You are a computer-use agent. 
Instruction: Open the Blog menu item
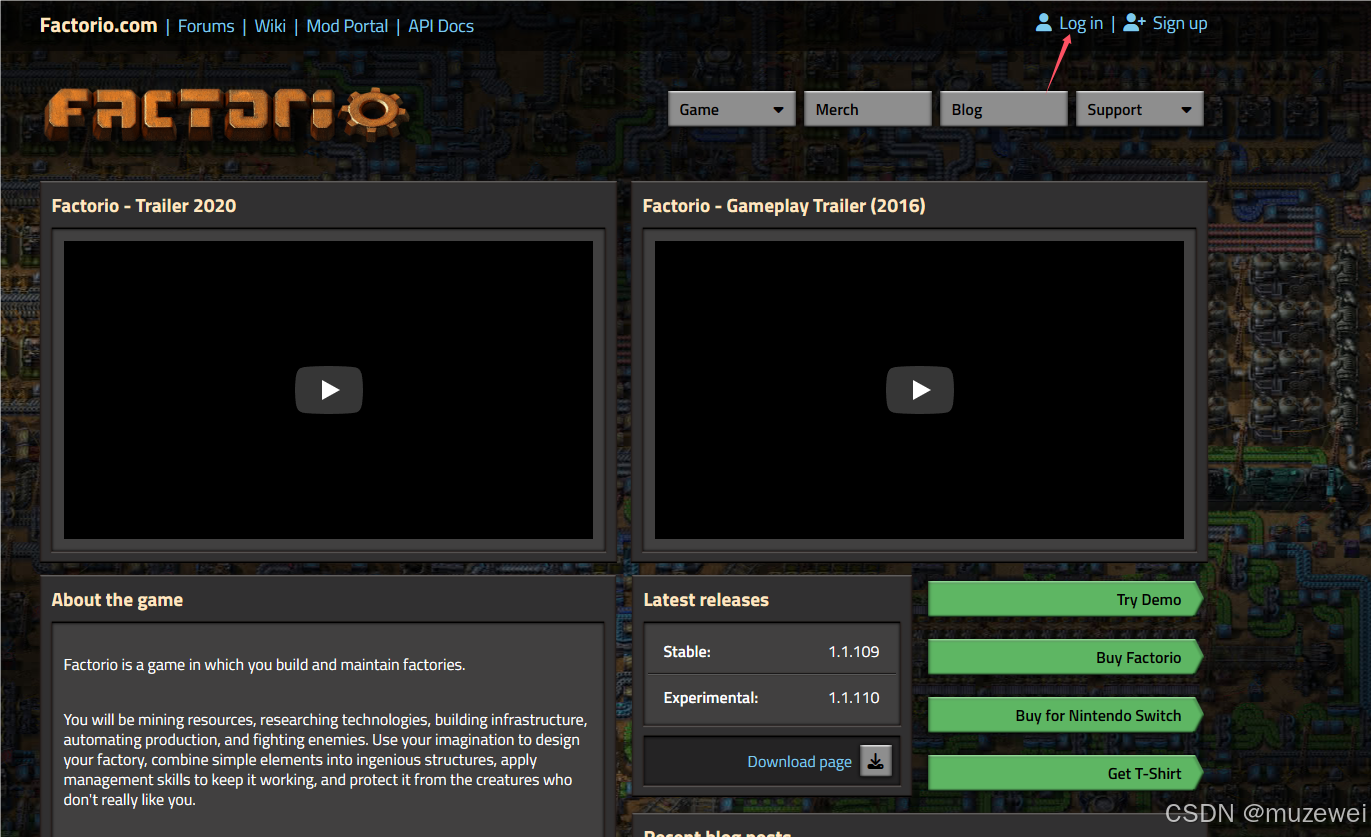[x=1003, y=109]
